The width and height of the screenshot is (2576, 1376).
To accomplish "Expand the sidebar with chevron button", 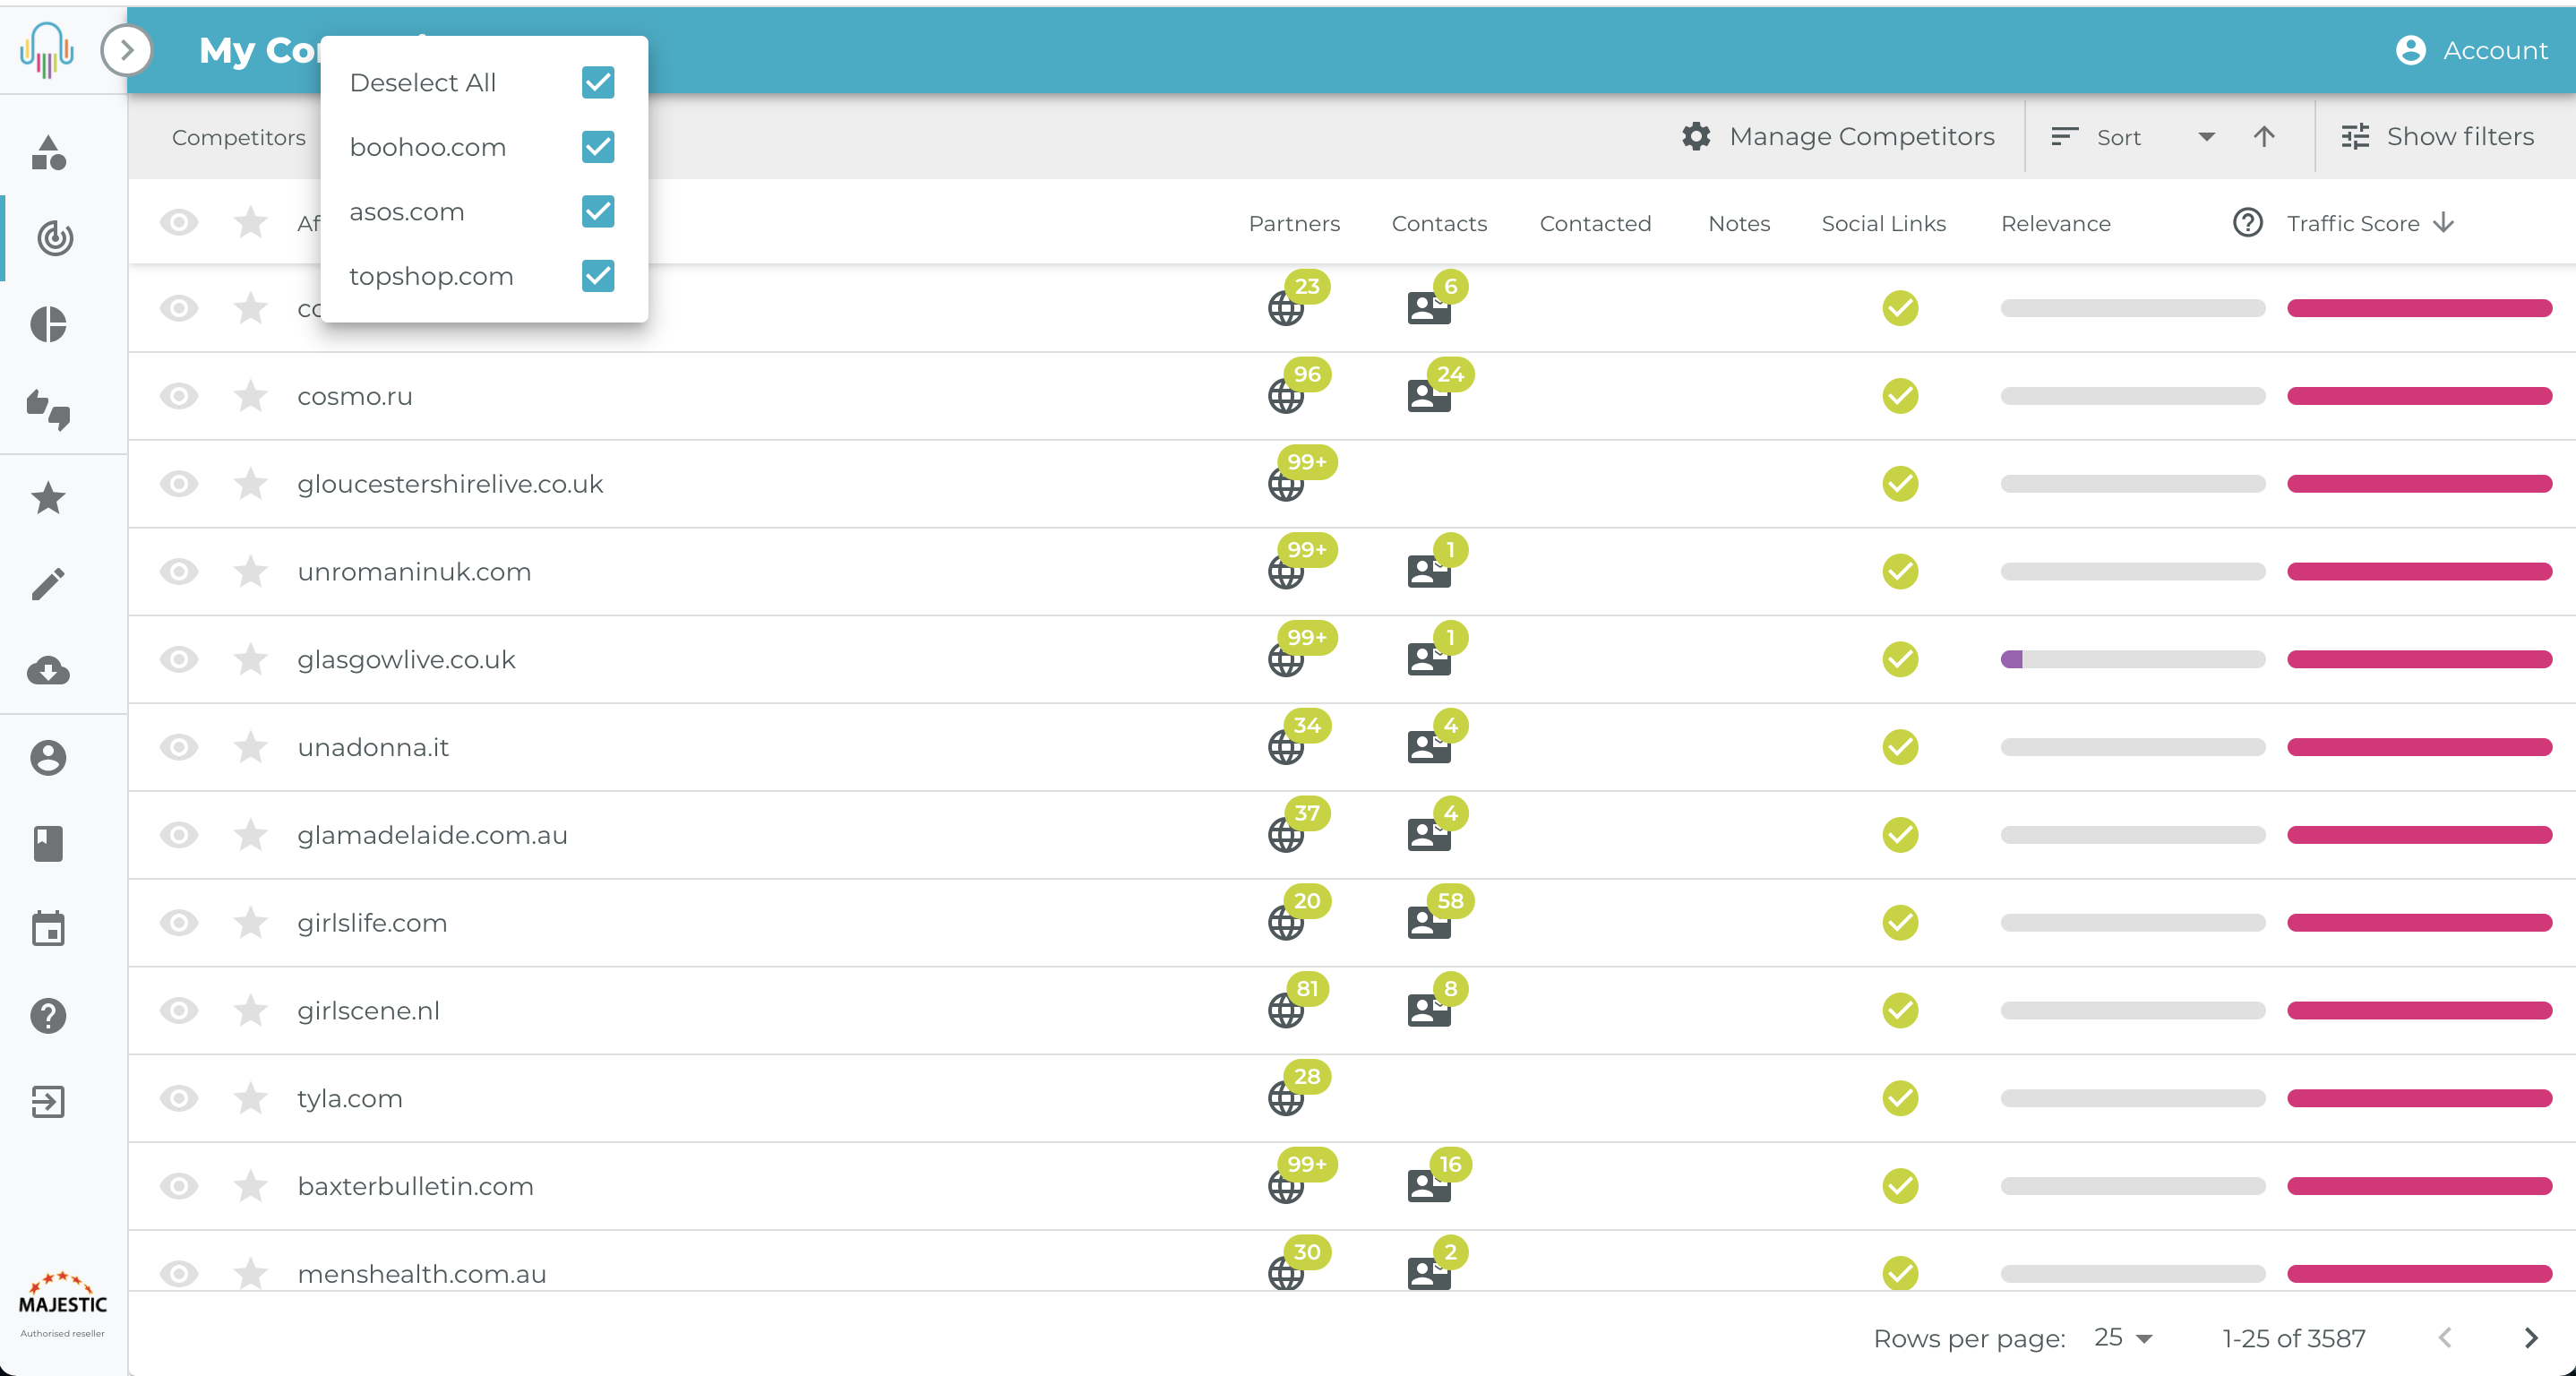I will 127,50.
